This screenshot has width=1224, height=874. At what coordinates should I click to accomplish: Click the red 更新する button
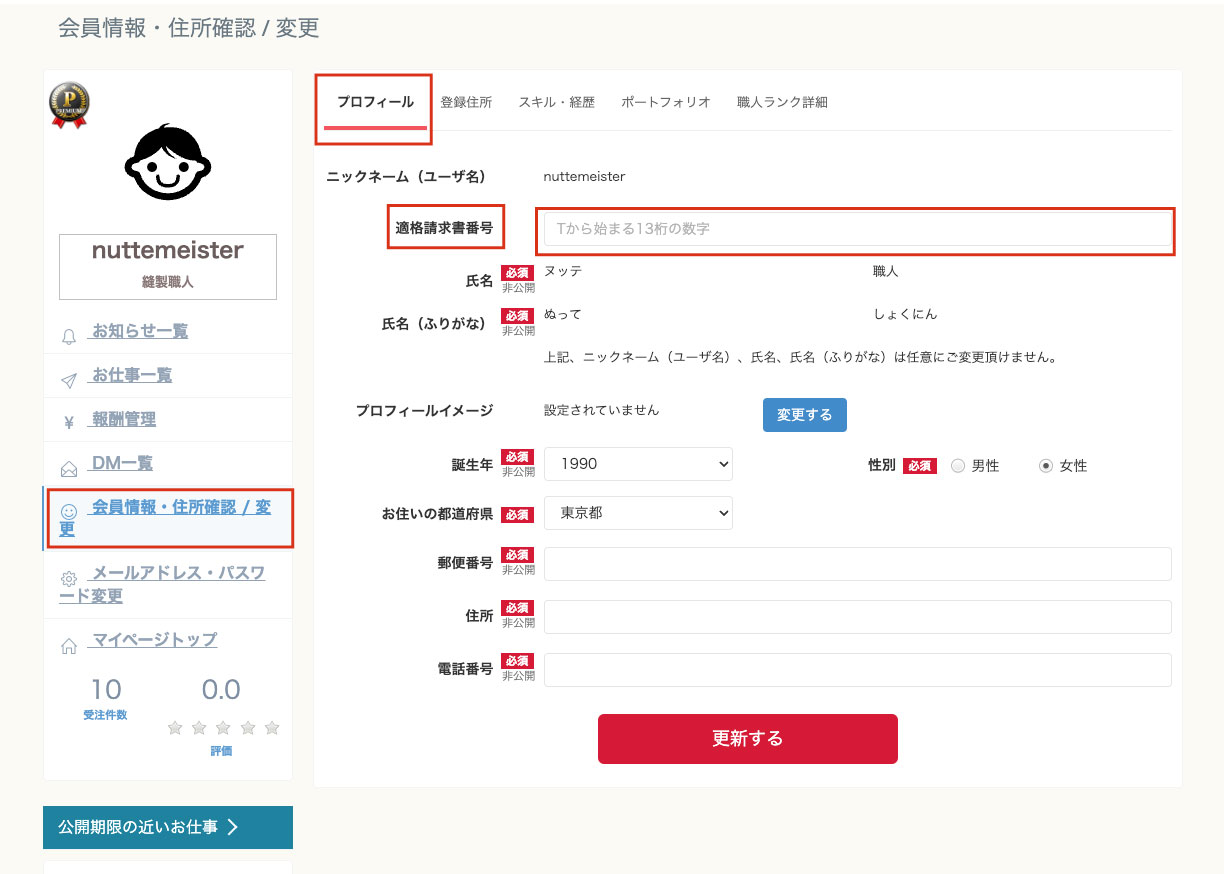click(x=748, y=739)
